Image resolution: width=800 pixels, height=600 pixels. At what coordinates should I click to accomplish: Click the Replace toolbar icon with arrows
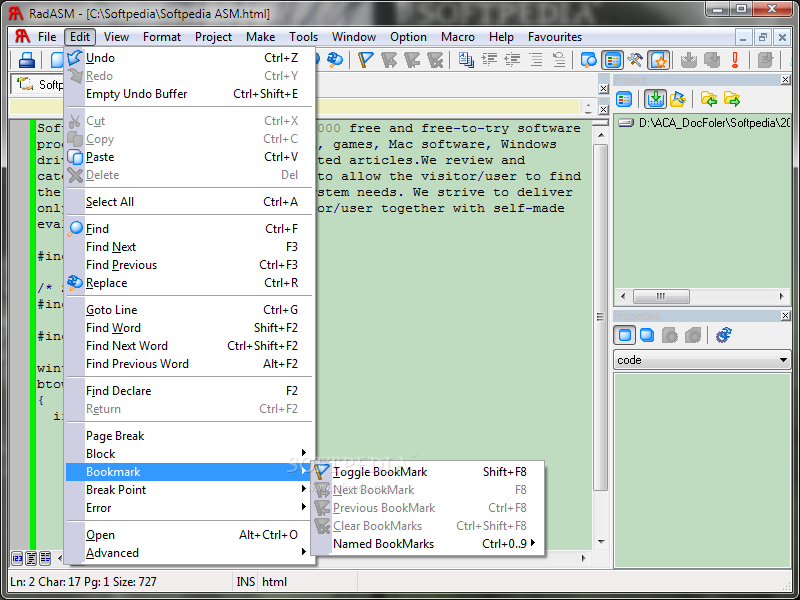pyautogui.click(x=335, y=60)
